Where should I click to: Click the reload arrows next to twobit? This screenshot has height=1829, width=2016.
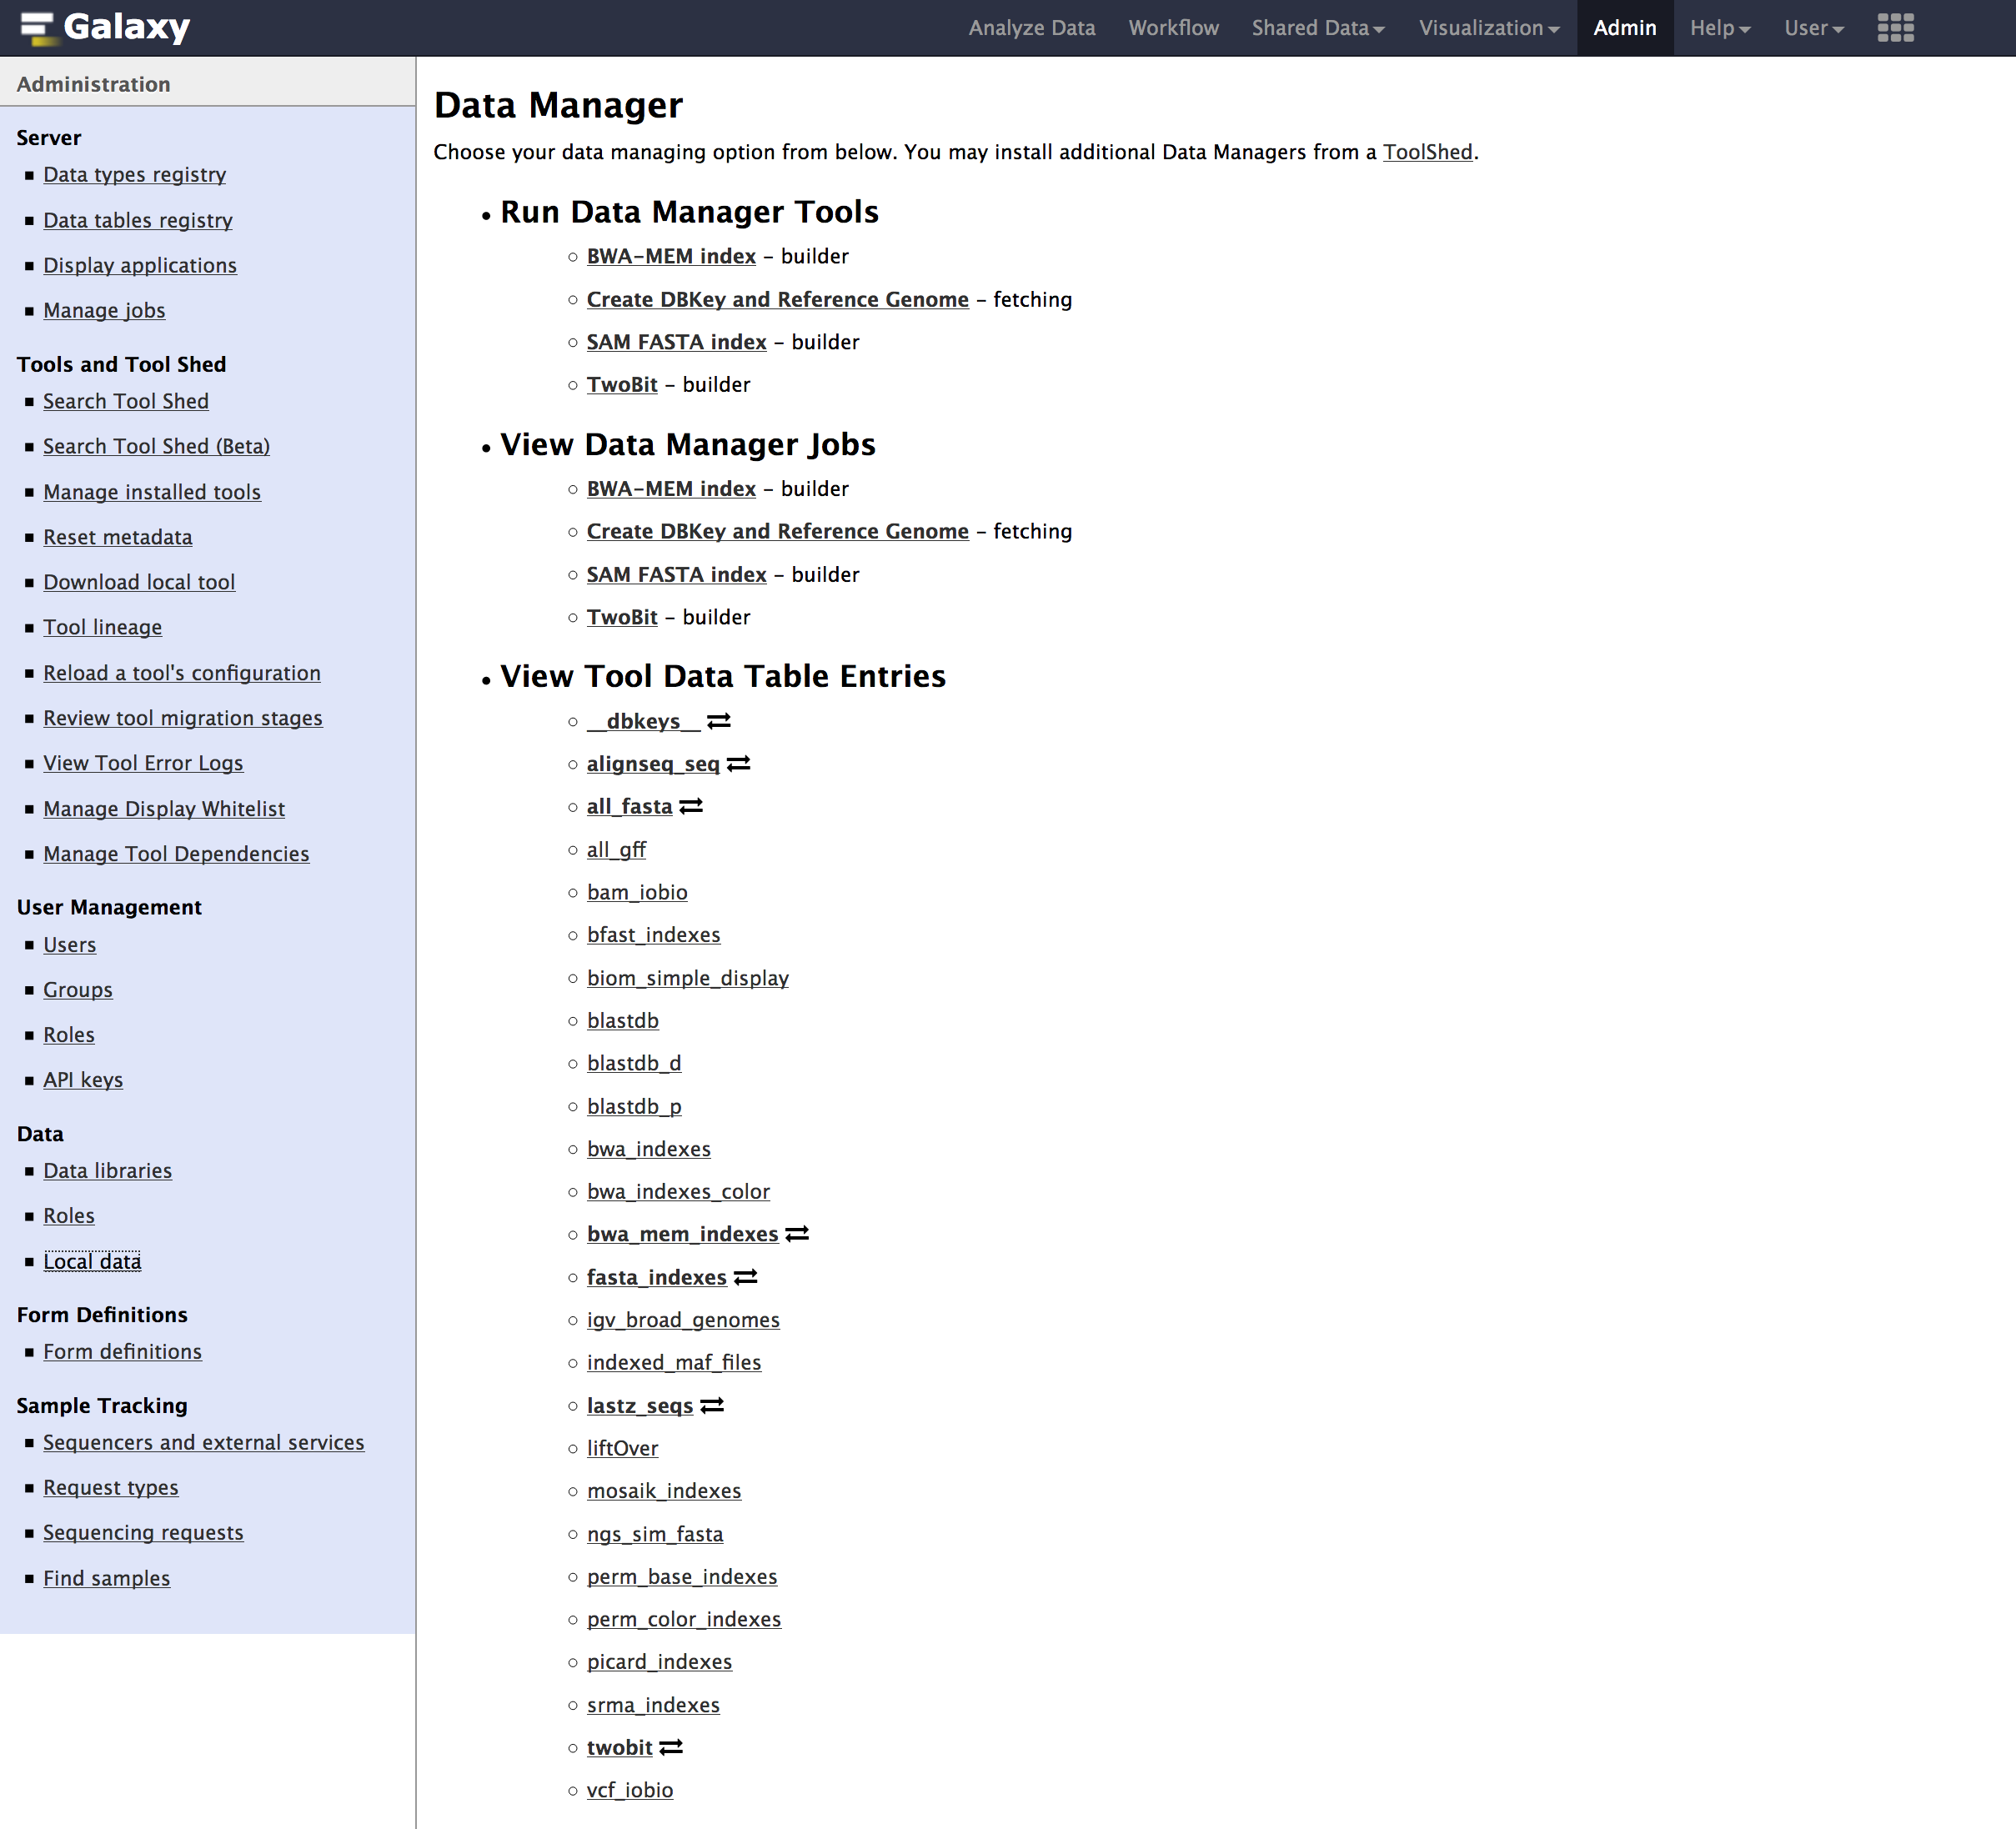tap(671, 1747)
